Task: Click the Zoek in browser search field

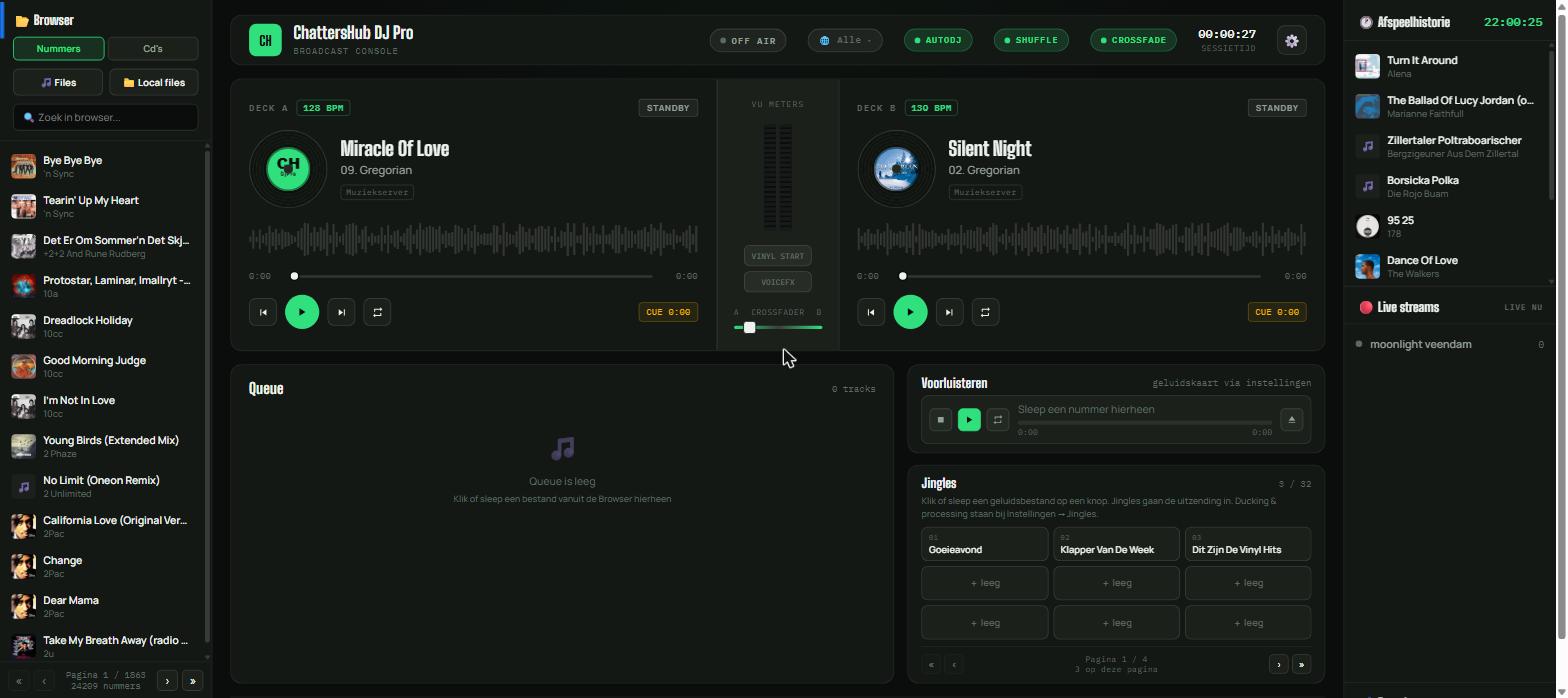Action: pyautogui.click(x=105, y=117)
